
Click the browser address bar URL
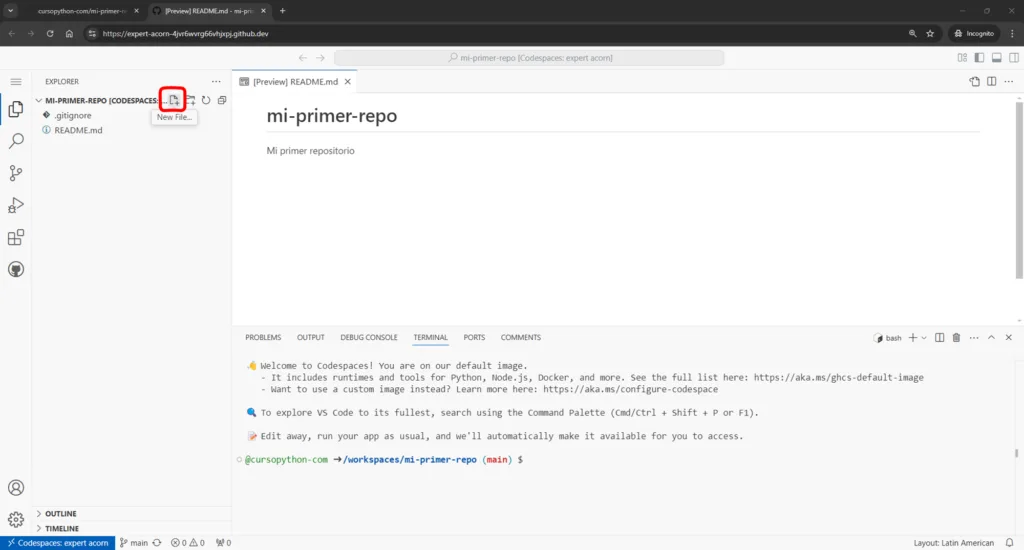[x=185, y=33]
